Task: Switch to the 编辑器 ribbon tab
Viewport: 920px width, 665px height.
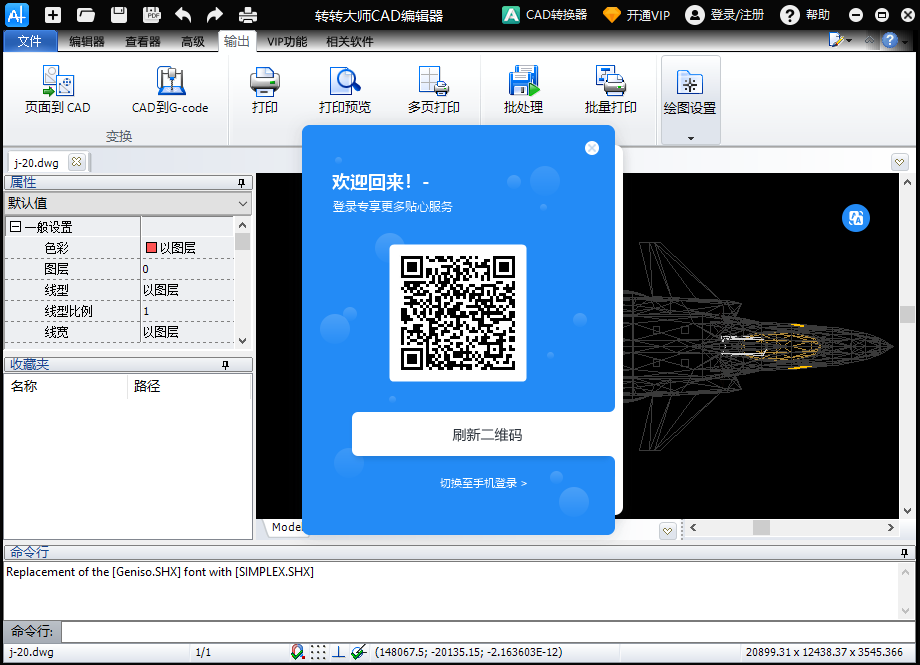Action: coord(86,41)
